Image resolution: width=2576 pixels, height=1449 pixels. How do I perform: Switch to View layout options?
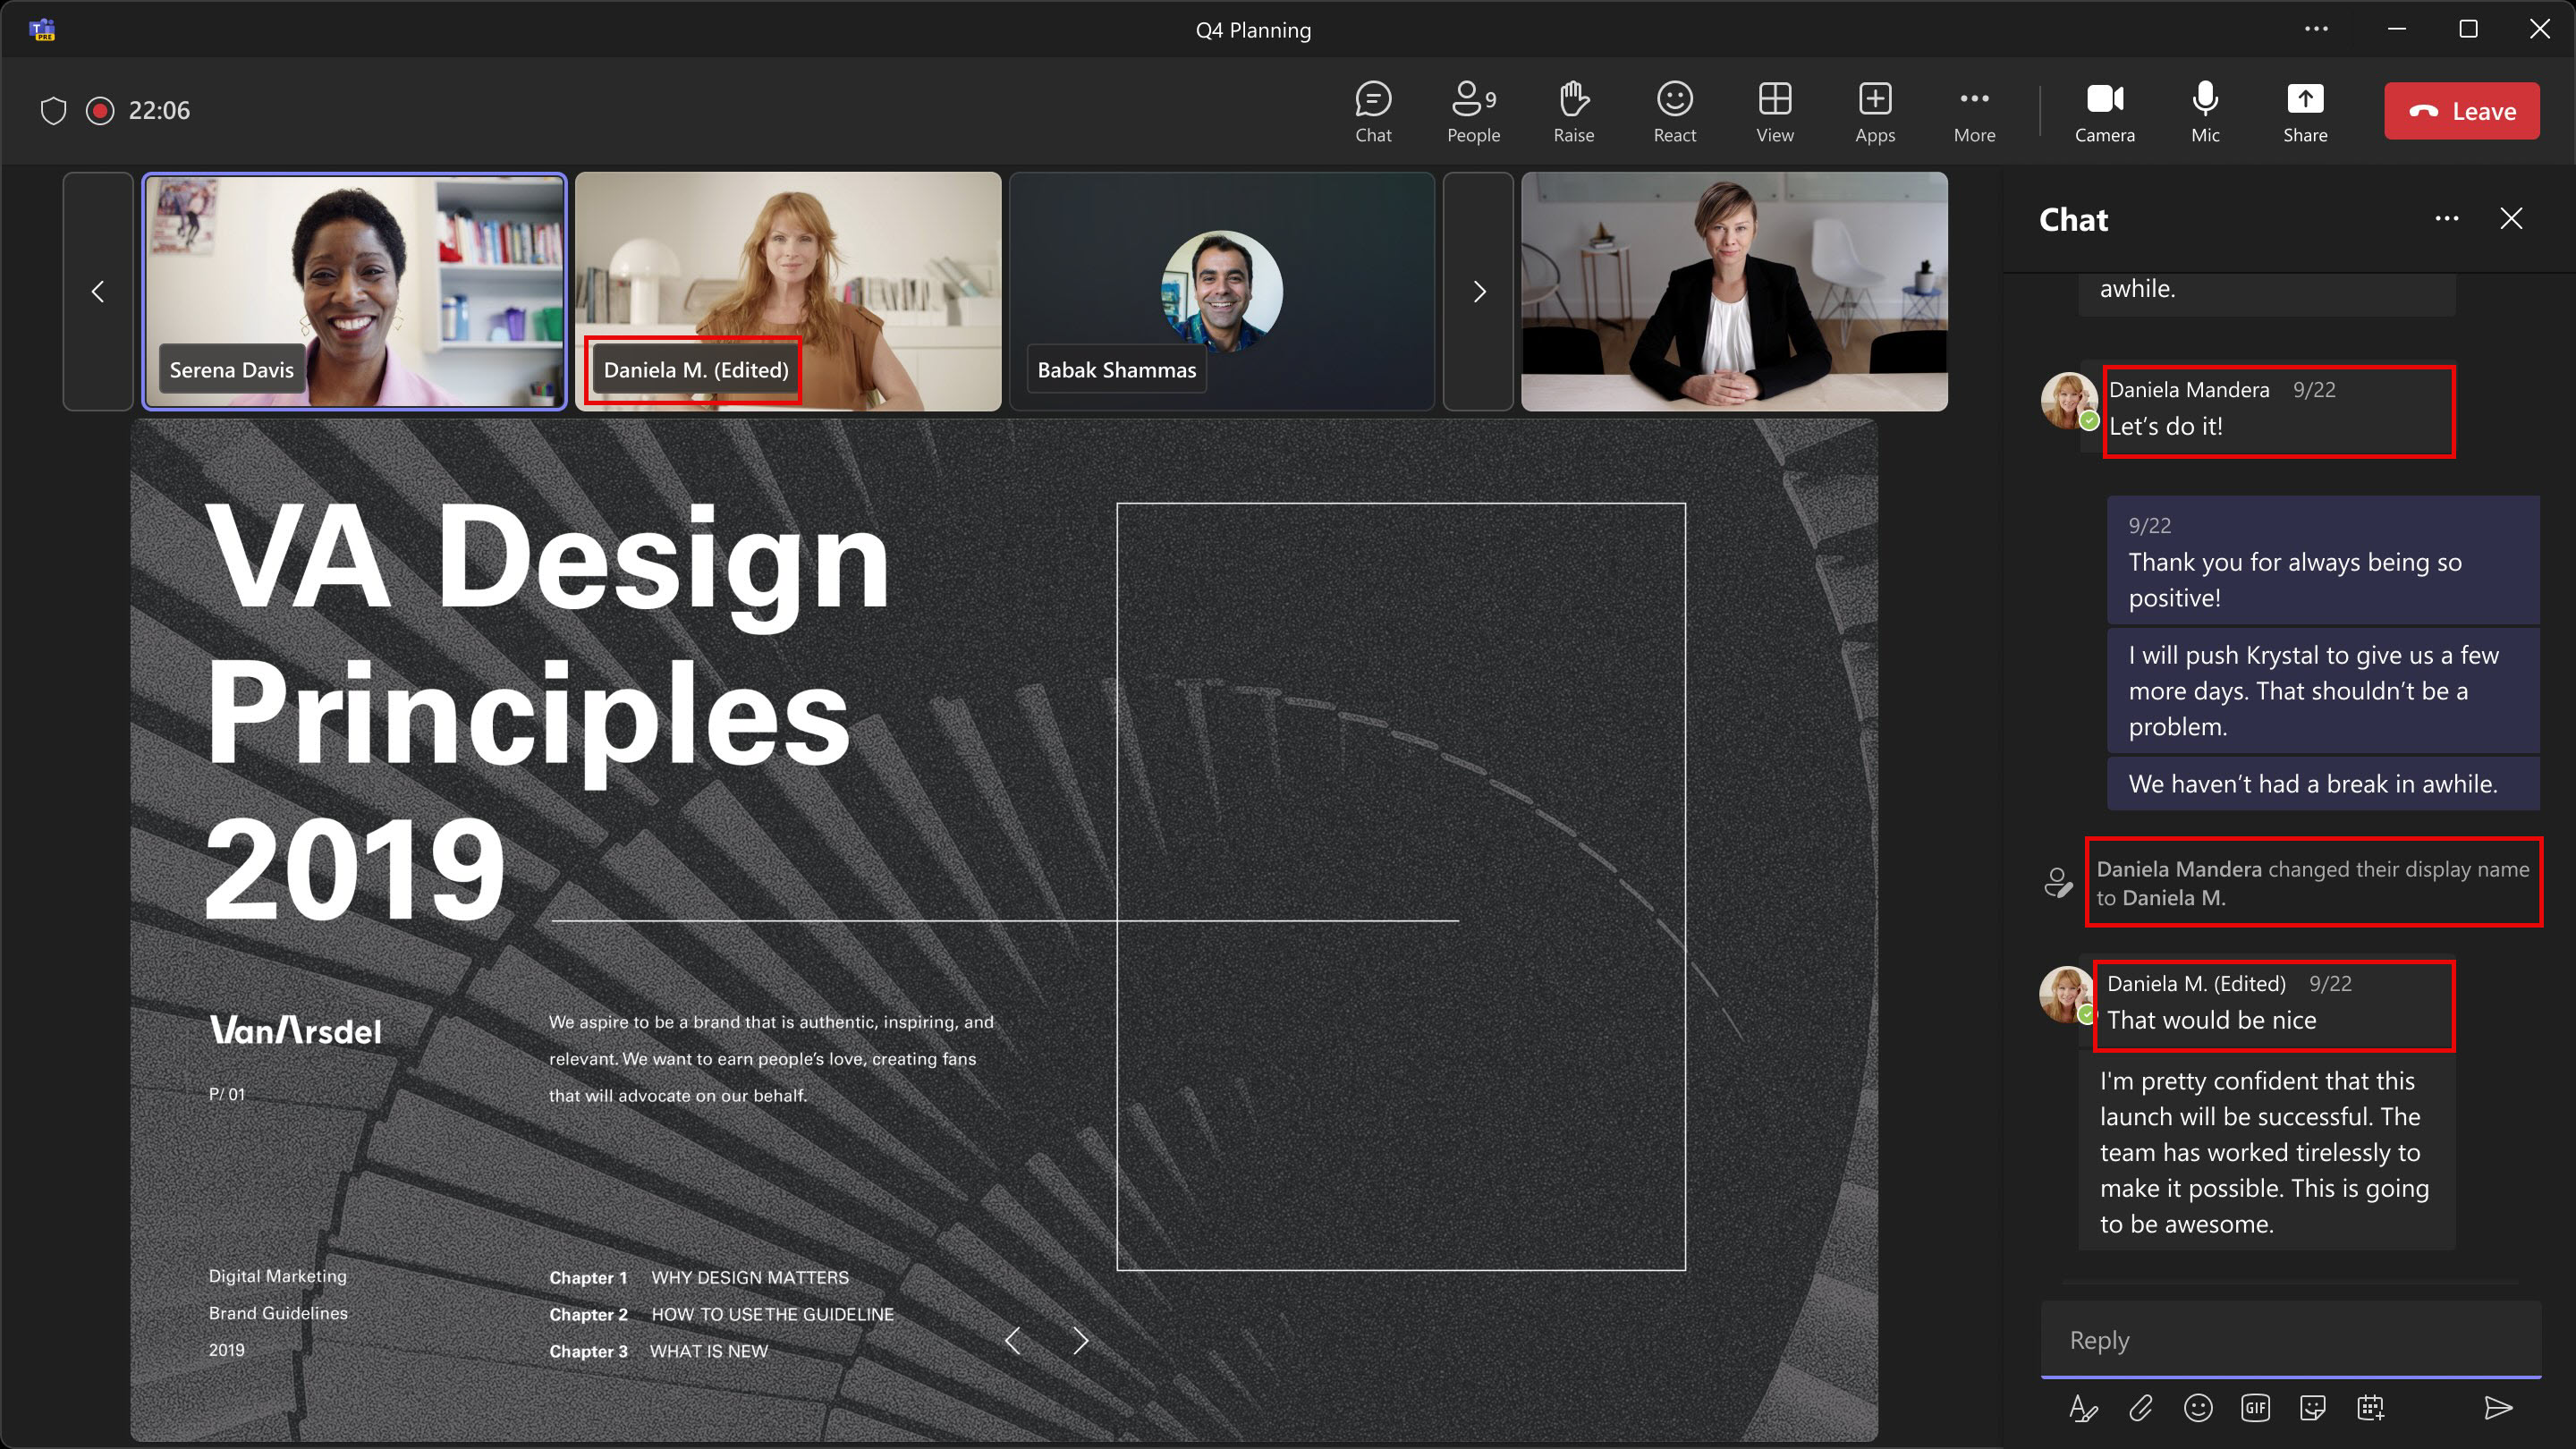(1775, 110)
